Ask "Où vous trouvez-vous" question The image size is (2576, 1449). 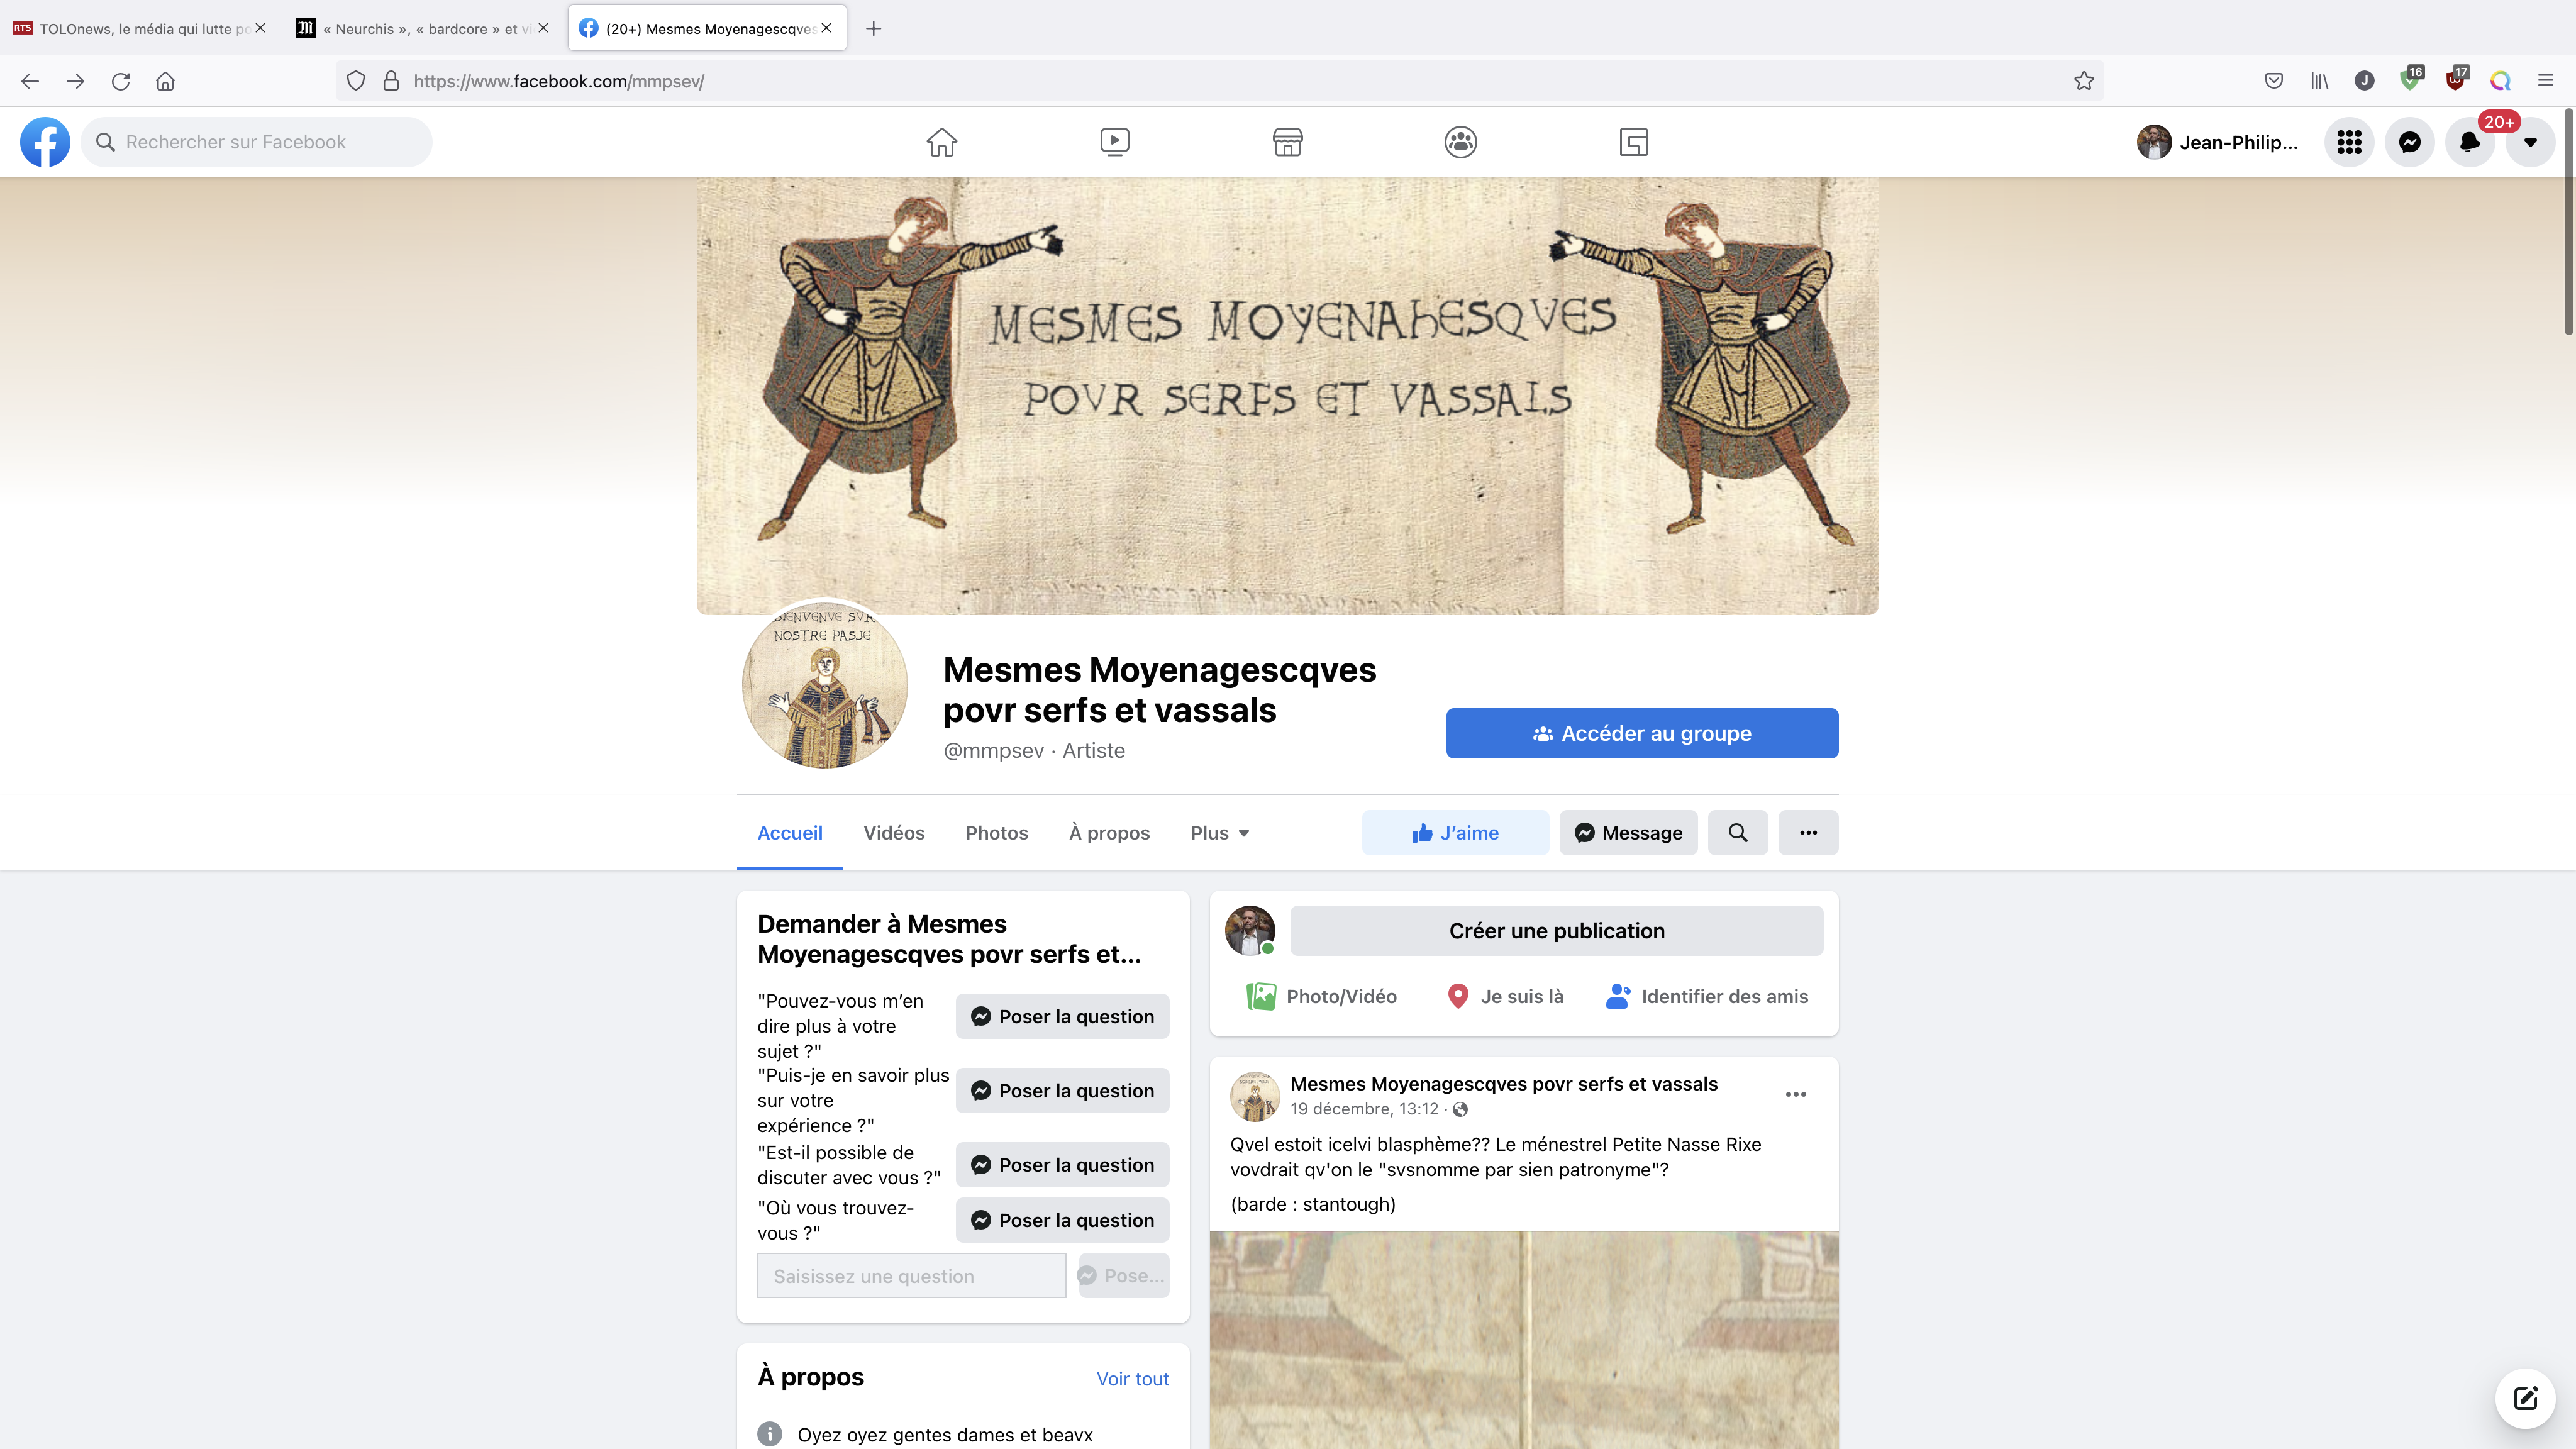pyautogui.click(x=1062, y=1220)
